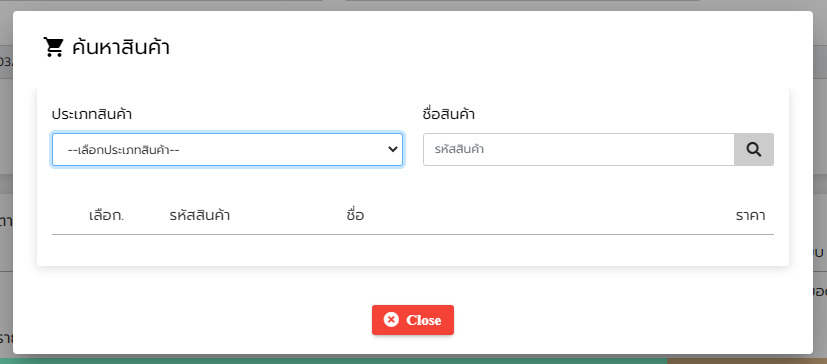Image resolution: width=827 pixels, height=364 pixels.
Task: Click the ชื่อ column header
Action: pyautogui.click(x=355, y=215)
